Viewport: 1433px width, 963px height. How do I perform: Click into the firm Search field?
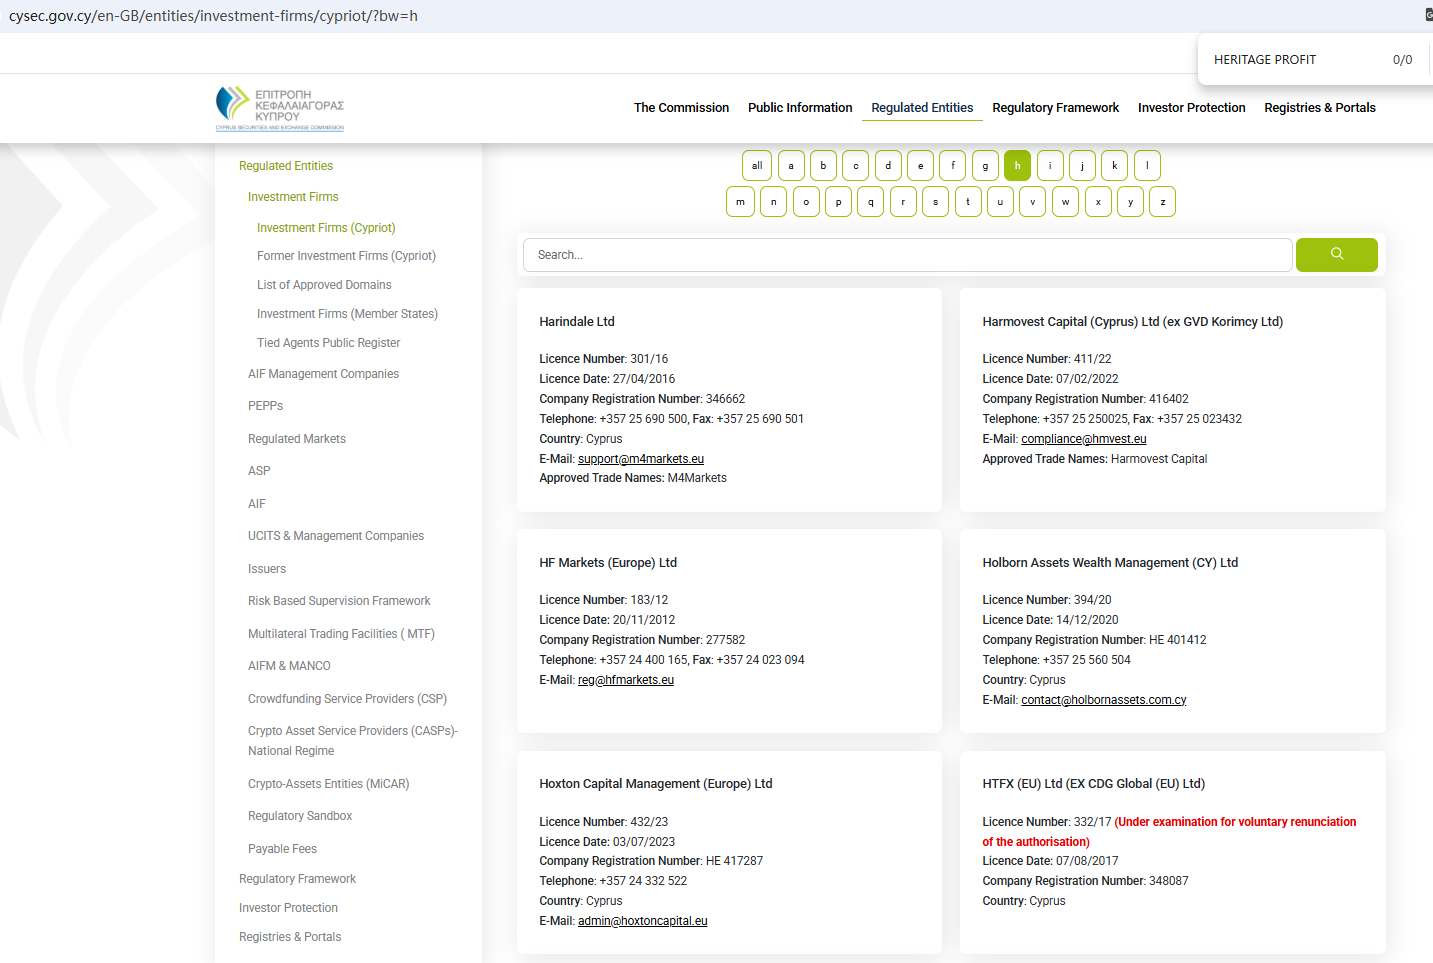click(x=907, y=255)
